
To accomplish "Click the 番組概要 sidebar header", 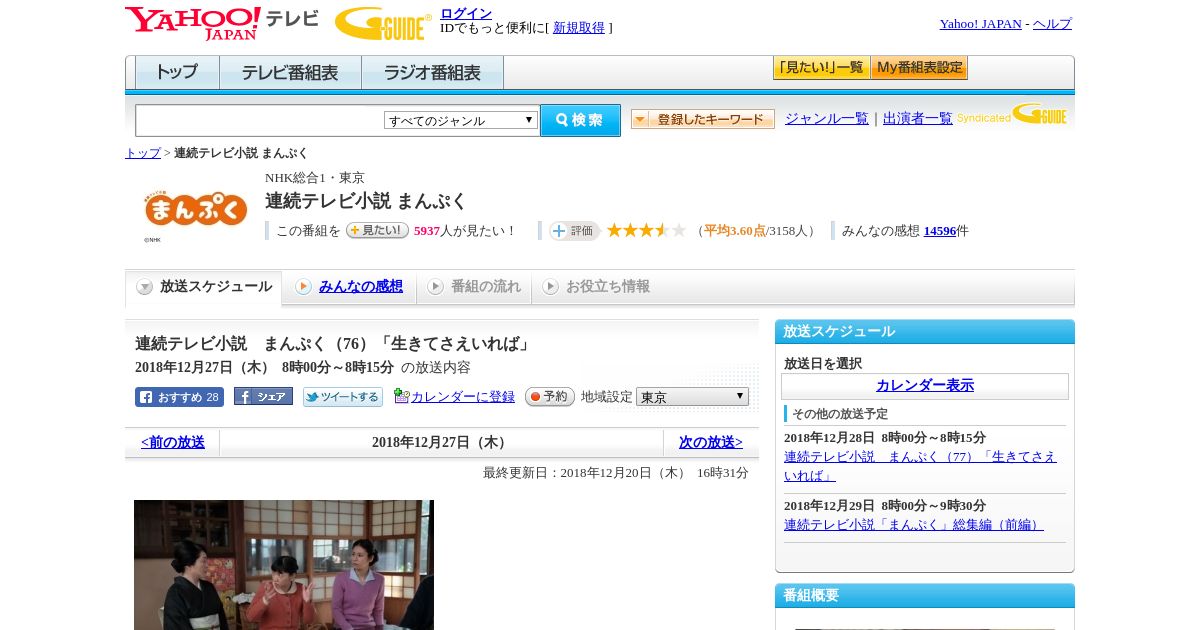I will point(925,596).
